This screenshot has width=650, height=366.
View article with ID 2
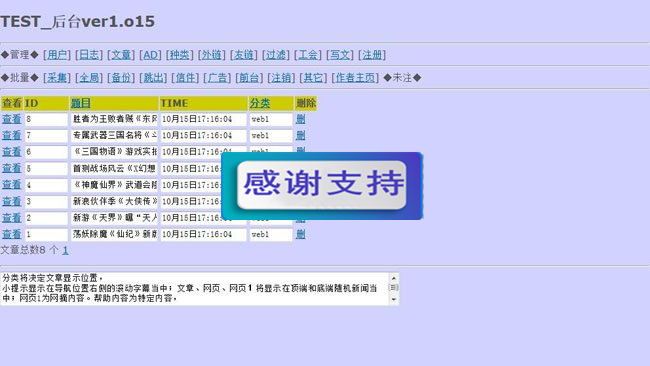12,218
